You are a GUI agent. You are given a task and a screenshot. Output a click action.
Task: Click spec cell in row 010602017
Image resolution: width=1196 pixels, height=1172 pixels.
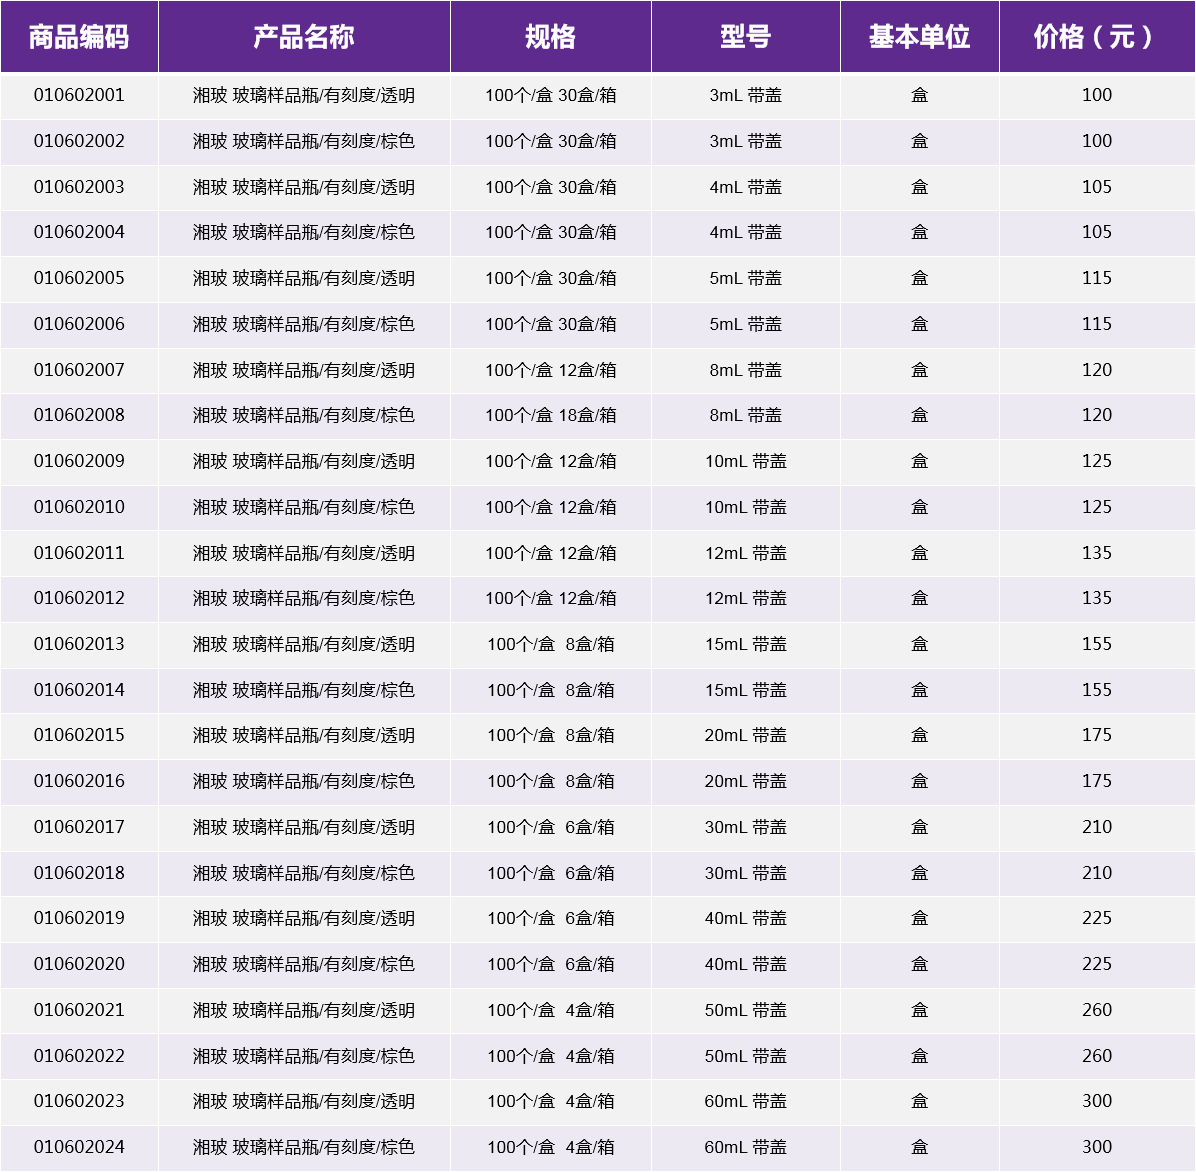tap(551, 827)
